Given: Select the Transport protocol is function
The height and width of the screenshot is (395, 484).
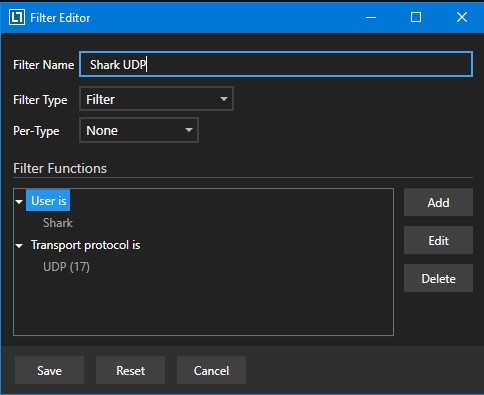Looking at the screenshot, I should point(85,245).
